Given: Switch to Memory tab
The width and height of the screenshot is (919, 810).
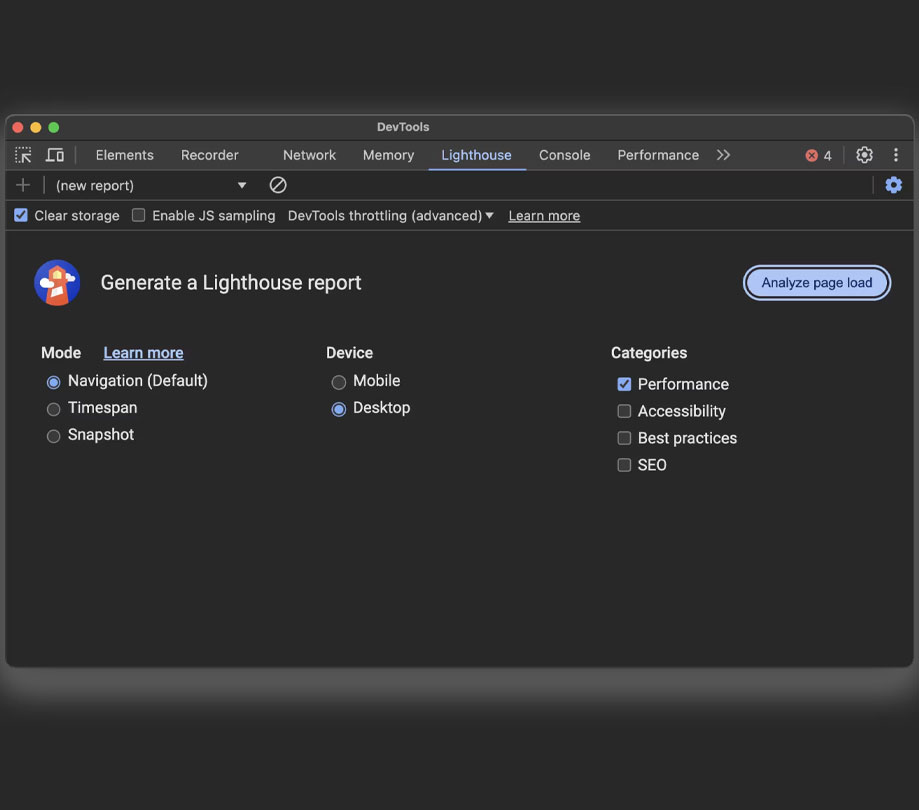Looking at the screenshot, I should [389, 155].
